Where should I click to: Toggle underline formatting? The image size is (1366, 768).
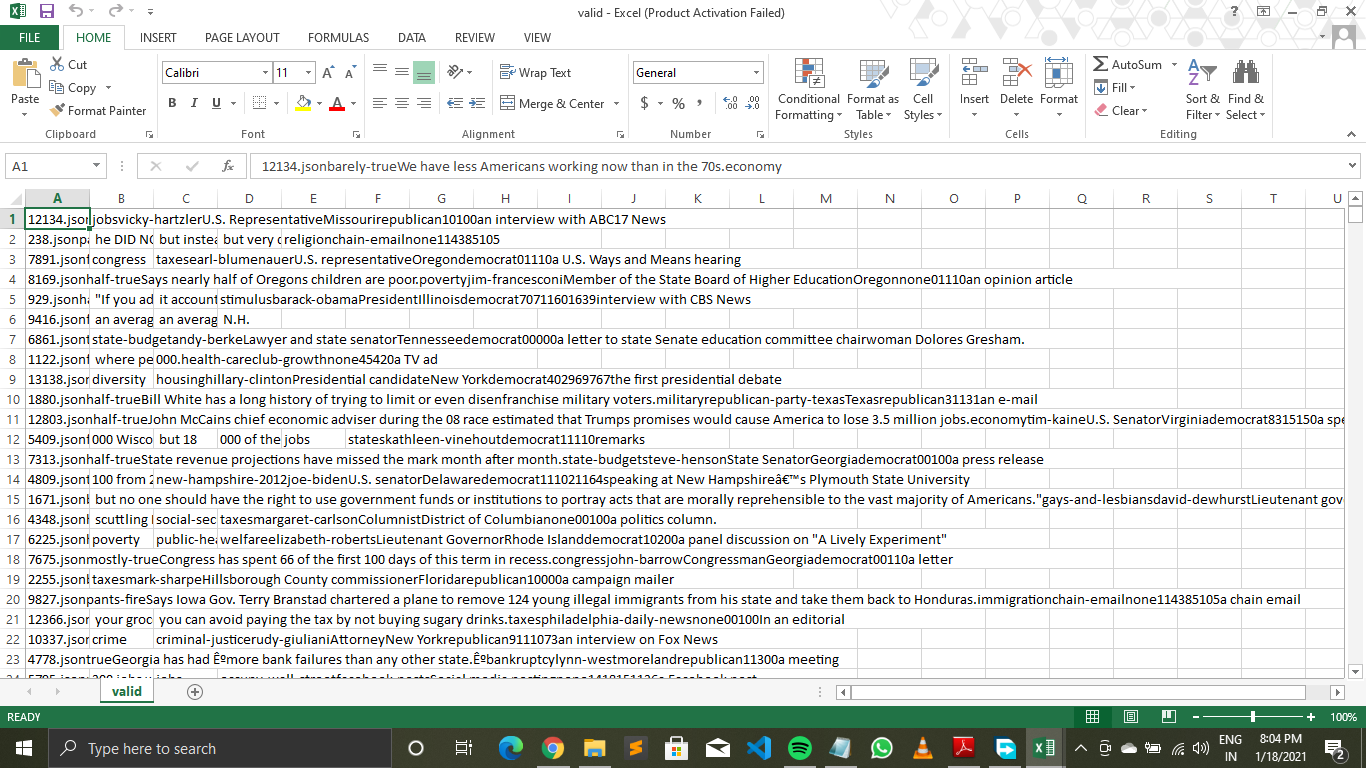pyautogui.click(x=218, y=103)
